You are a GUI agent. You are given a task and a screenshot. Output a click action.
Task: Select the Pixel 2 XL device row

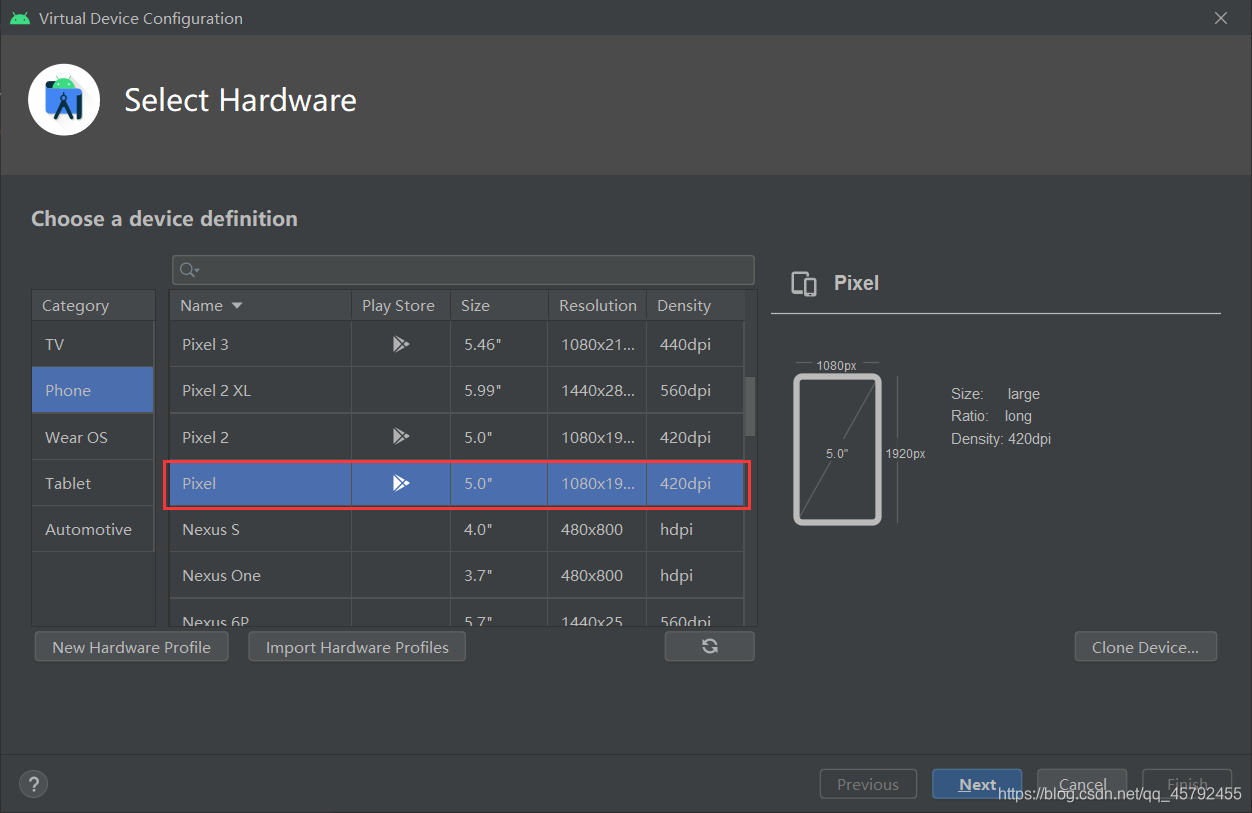(457, 390)
